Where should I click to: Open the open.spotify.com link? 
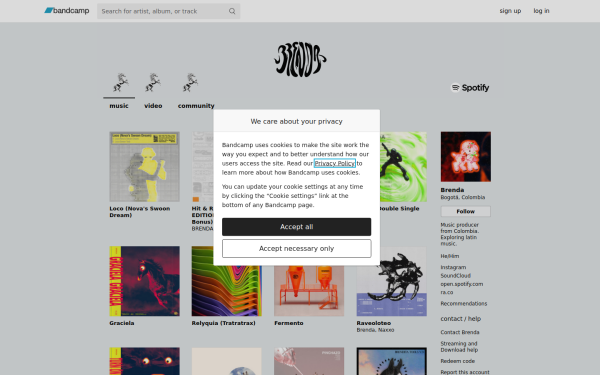[461, 284]
